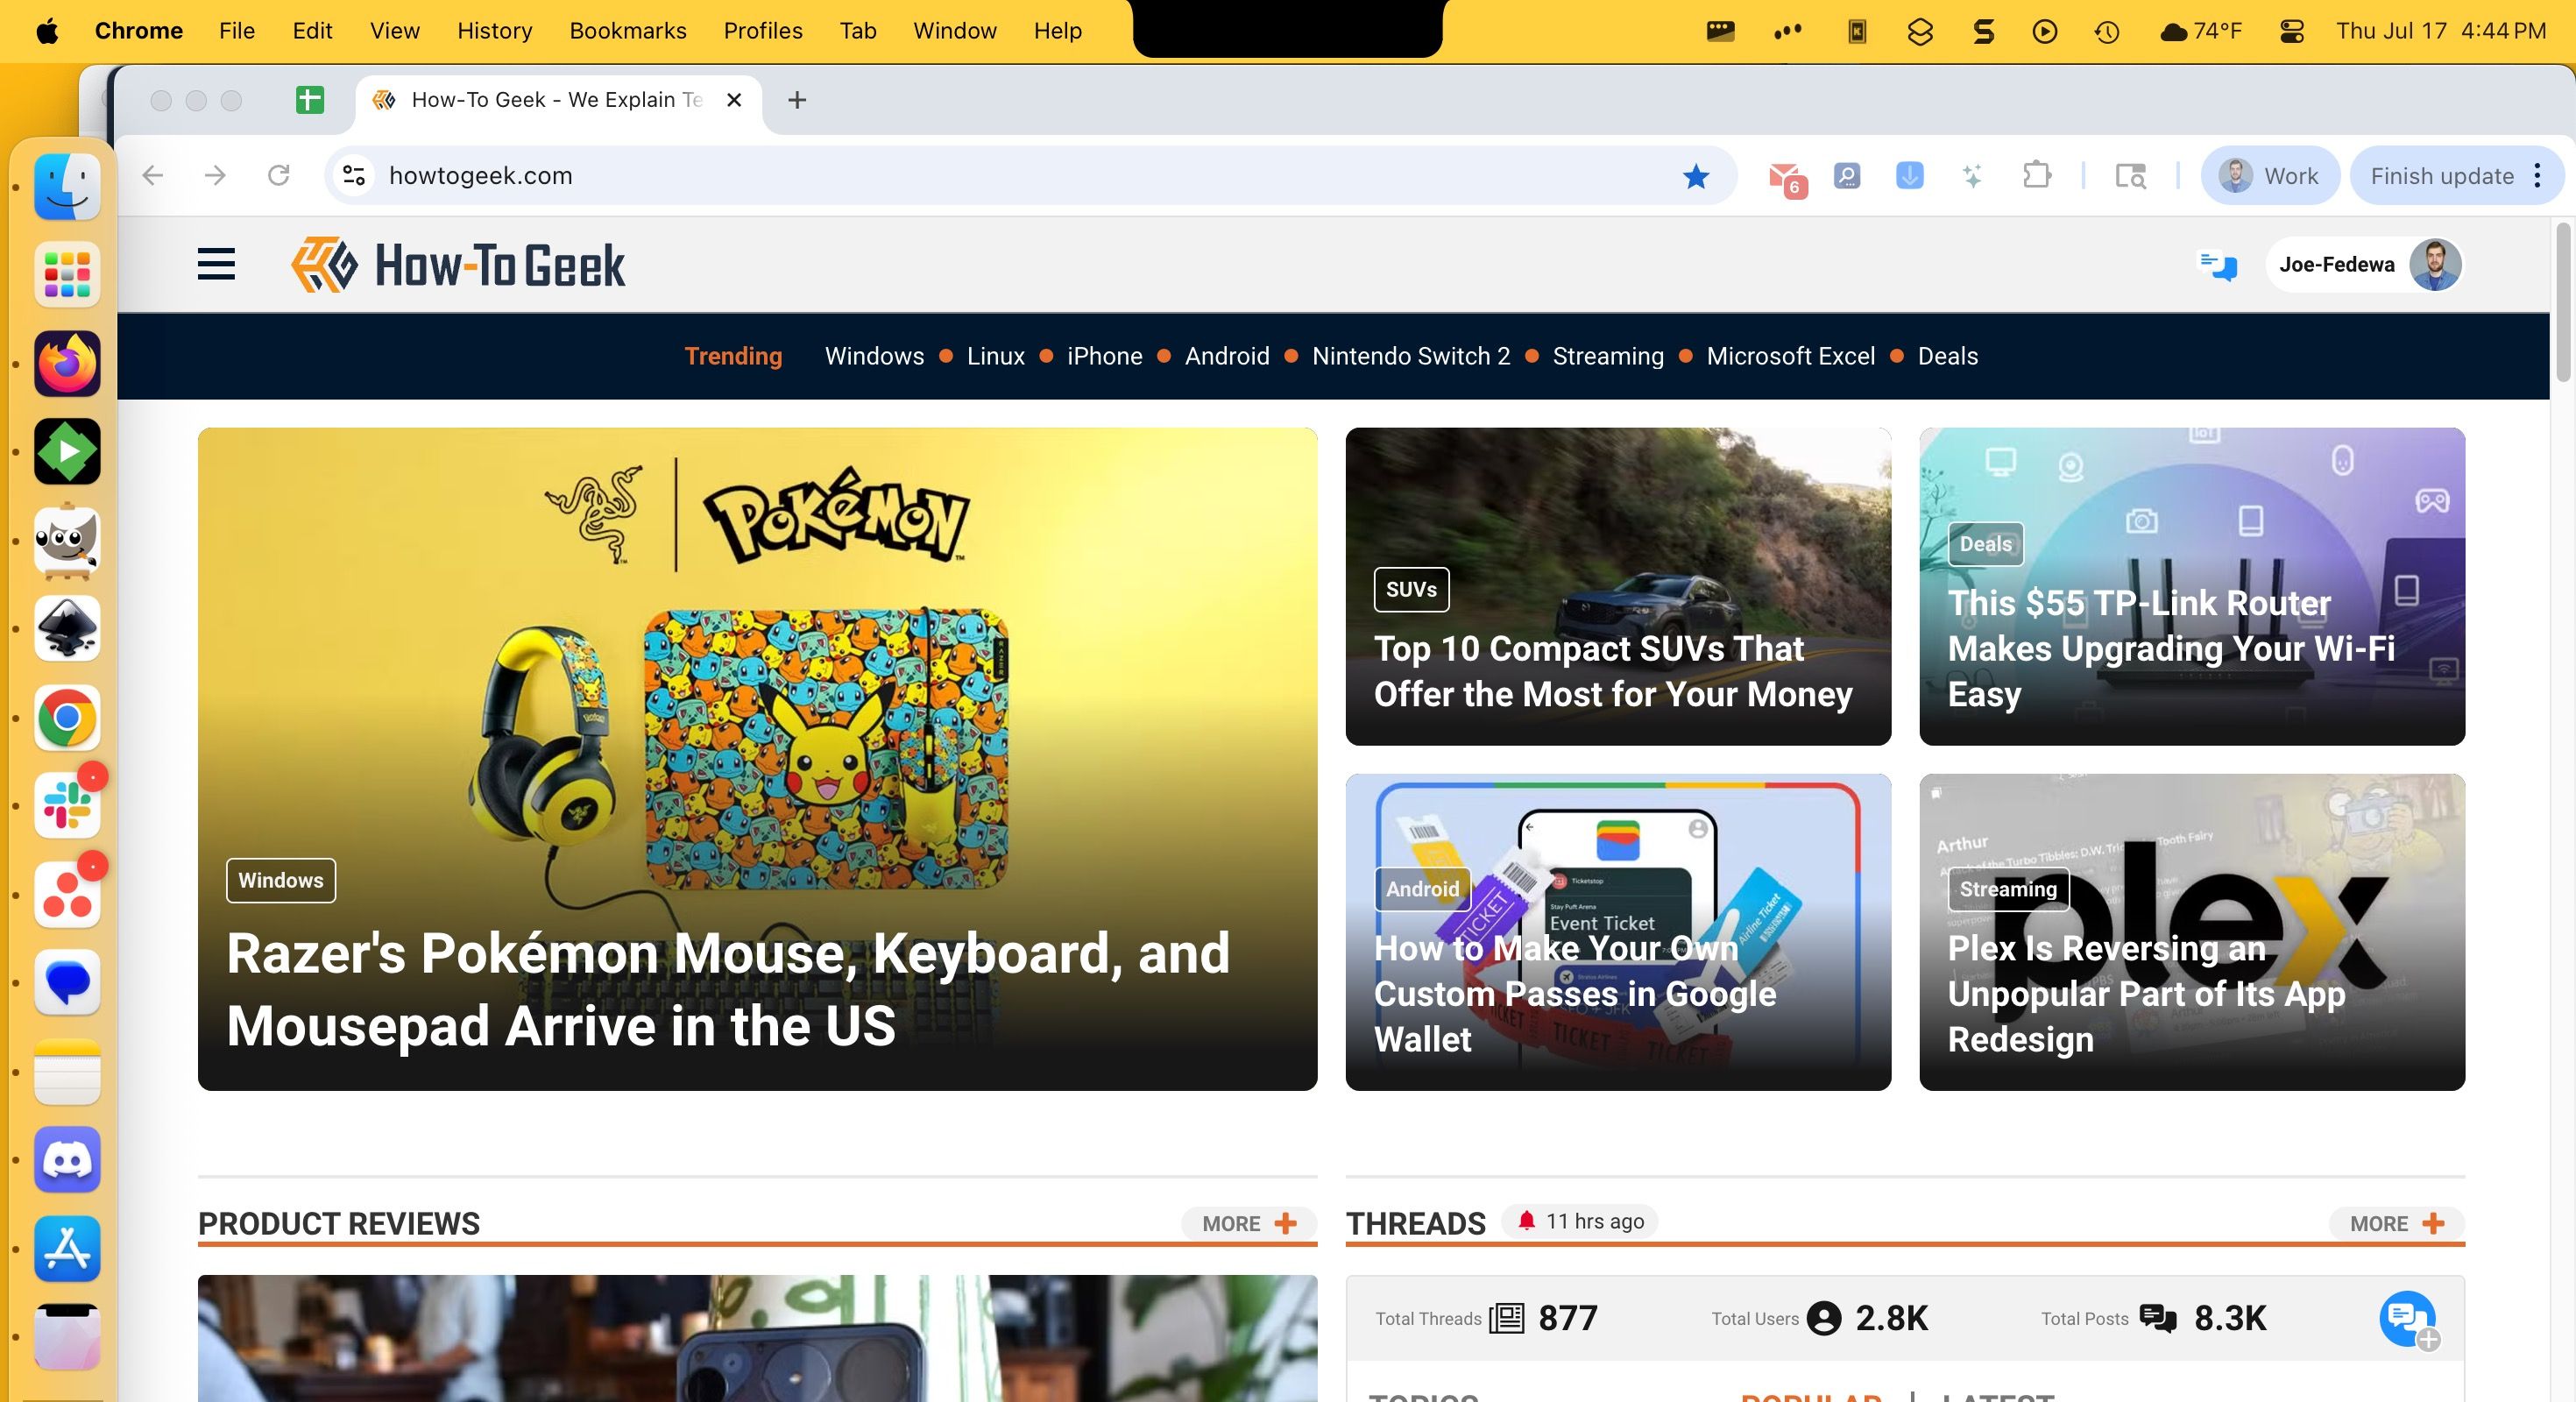The image size is (2576, 1402).
Task: Click the How-To Geek logo
Action: tap(458, 265)
